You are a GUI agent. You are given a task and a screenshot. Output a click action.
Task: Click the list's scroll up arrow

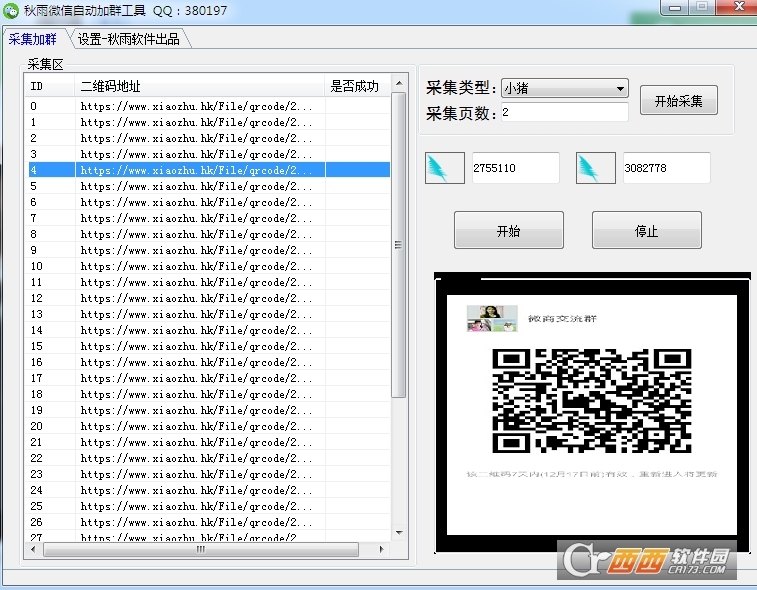(x=399, y=83)
